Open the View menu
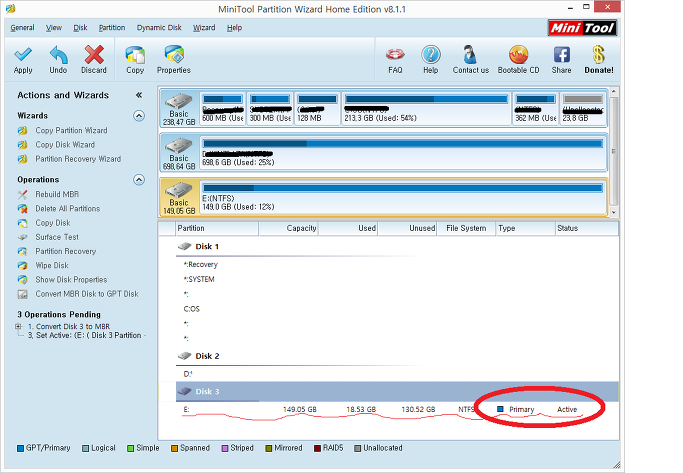Viewport: 683px width, 473px height. 54,28
